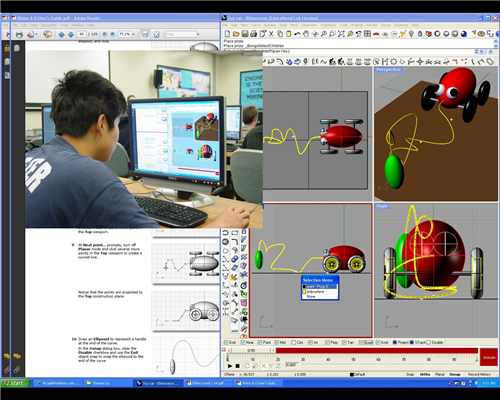Toggle the End osnap checkbox
500x400 pixels.
pyautogui.click(x=226, y=342)
